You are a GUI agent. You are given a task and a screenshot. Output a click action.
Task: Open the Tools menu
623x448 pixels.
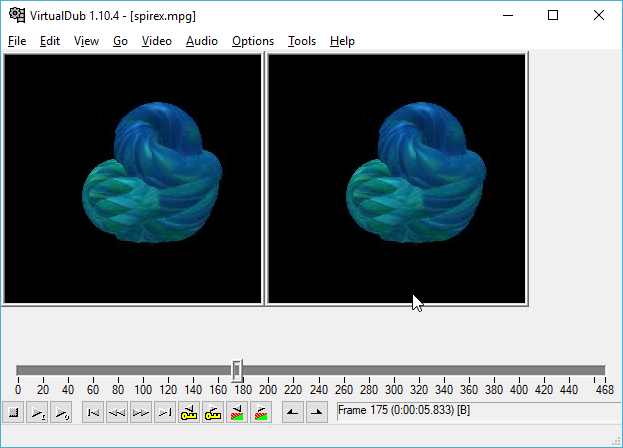pos(302,41)
